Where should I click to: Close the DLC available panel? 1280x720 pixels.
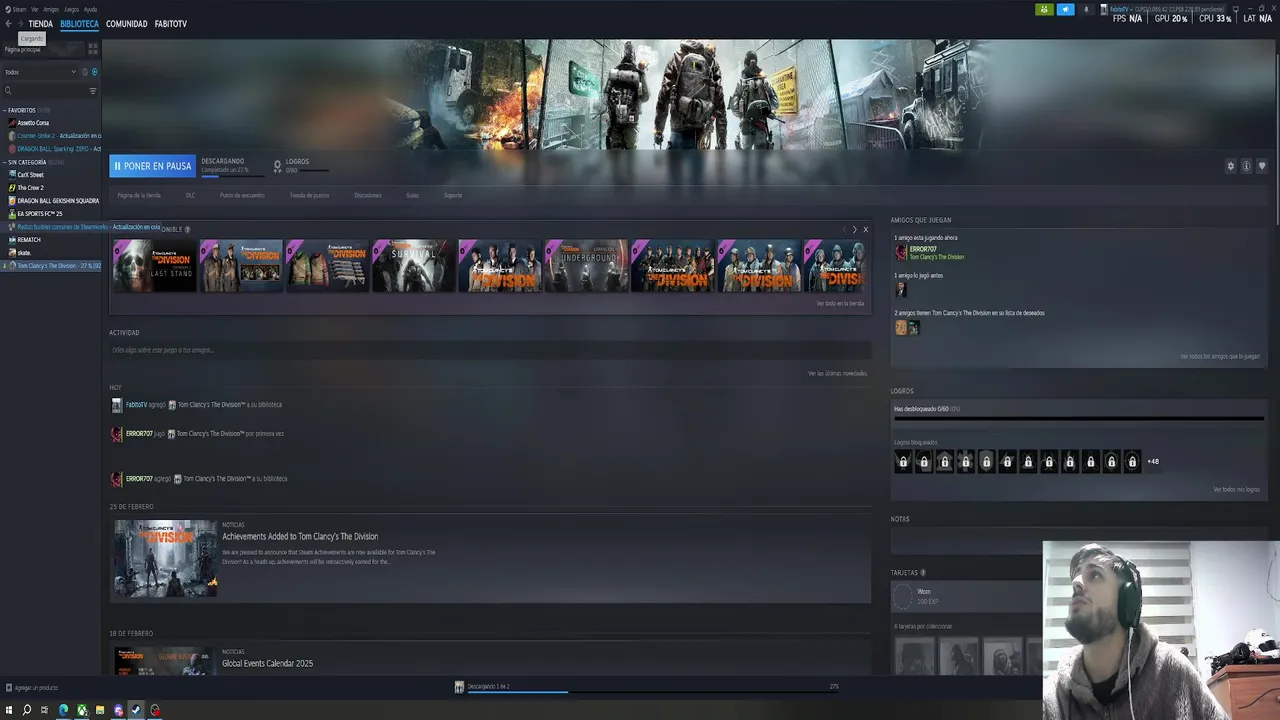tap(866, 230)
